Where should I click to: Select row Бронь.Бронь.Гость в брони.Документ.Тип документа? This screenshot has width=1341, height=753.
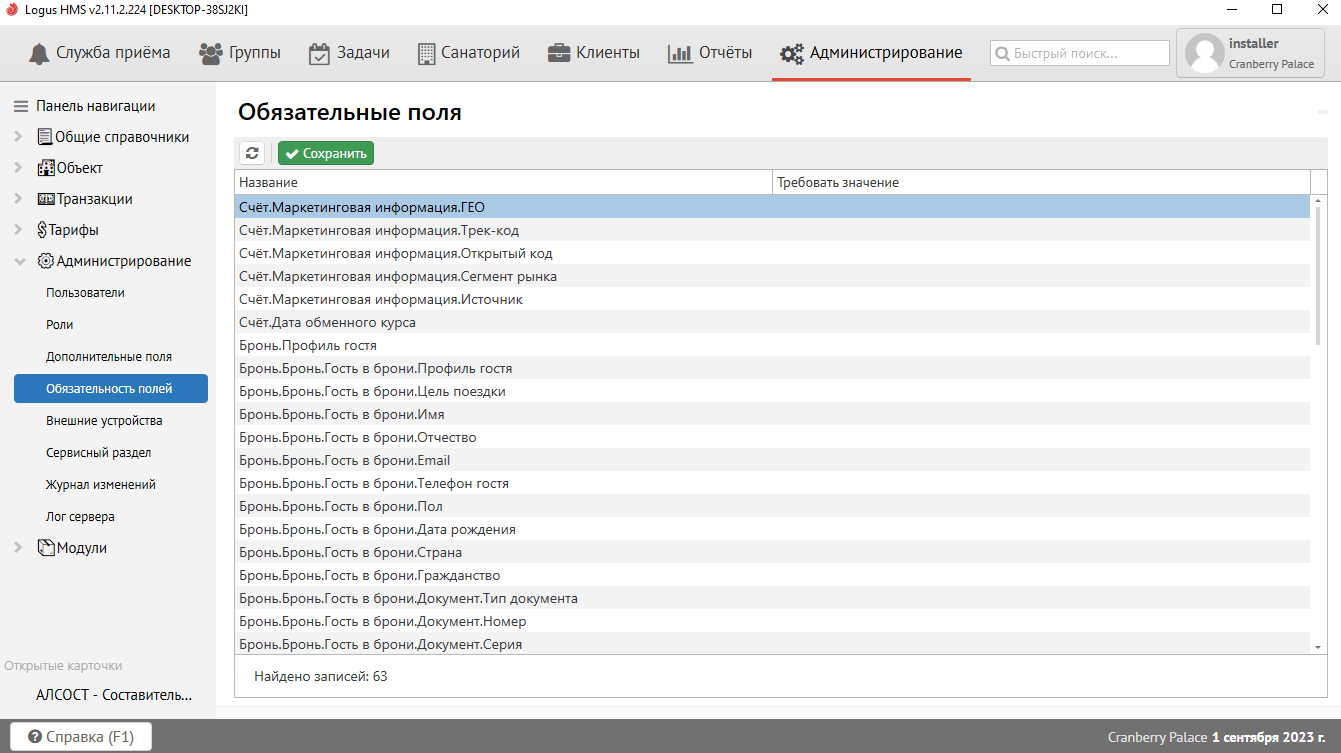(772, 598)
